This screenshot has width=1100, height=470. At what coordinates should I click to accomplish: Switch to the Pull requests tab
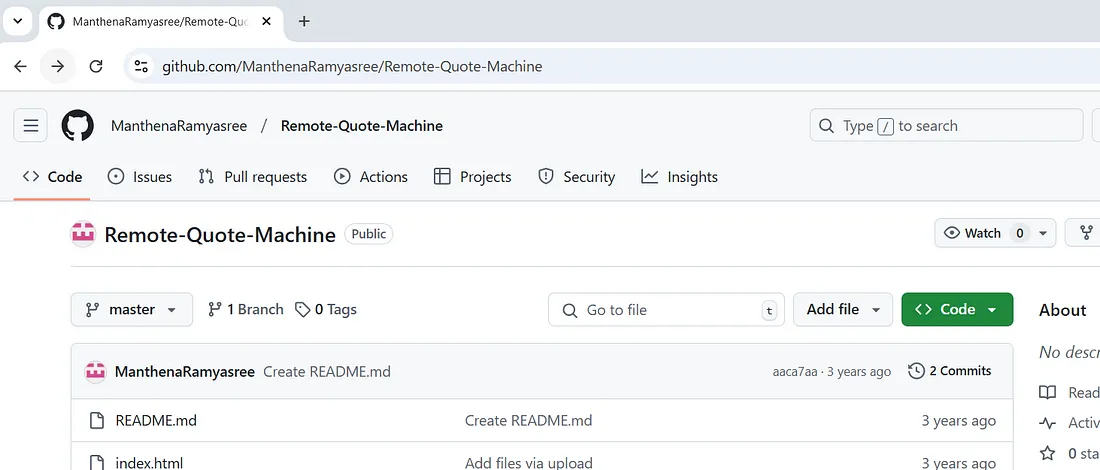(x=253, y=177)
